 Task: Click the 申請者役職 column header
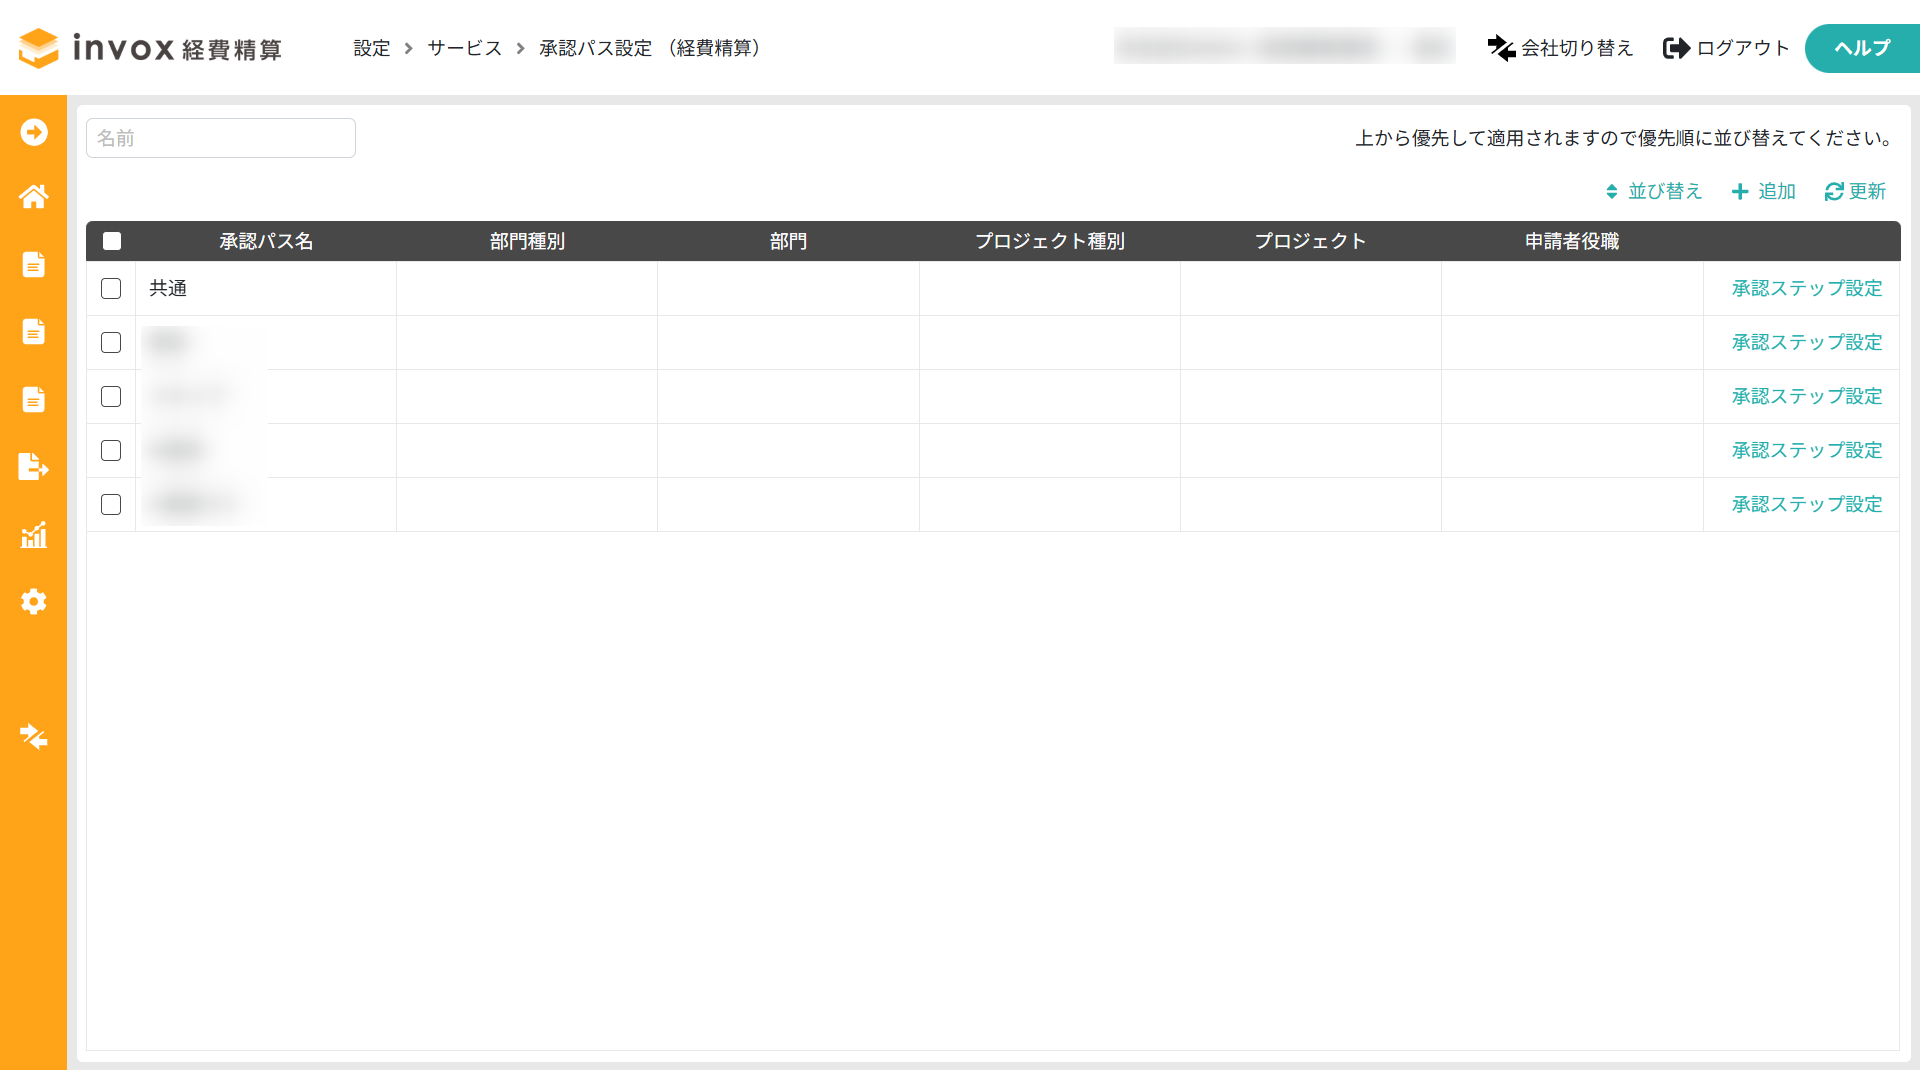[1572, 241]
